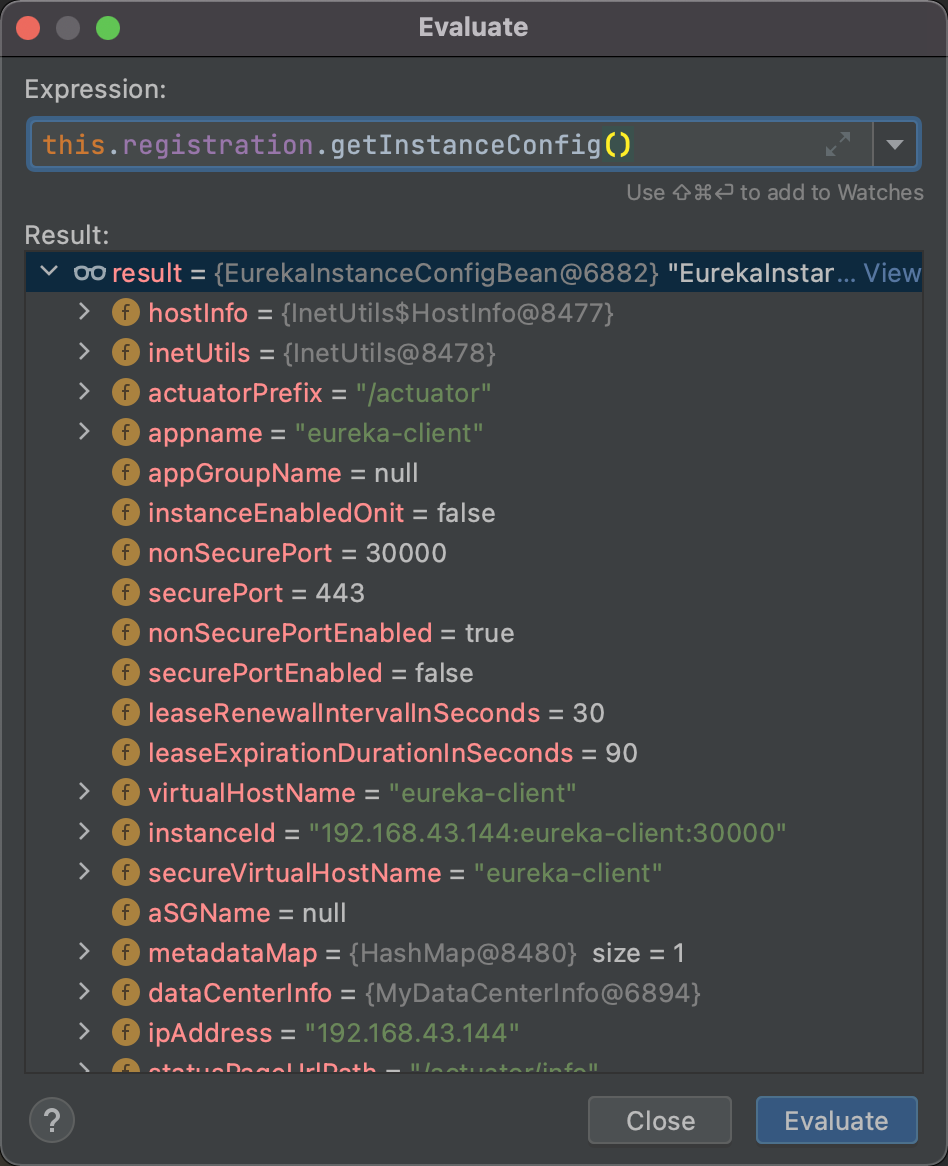Click the field icon next to appGroupName

[x=125, y=473]
